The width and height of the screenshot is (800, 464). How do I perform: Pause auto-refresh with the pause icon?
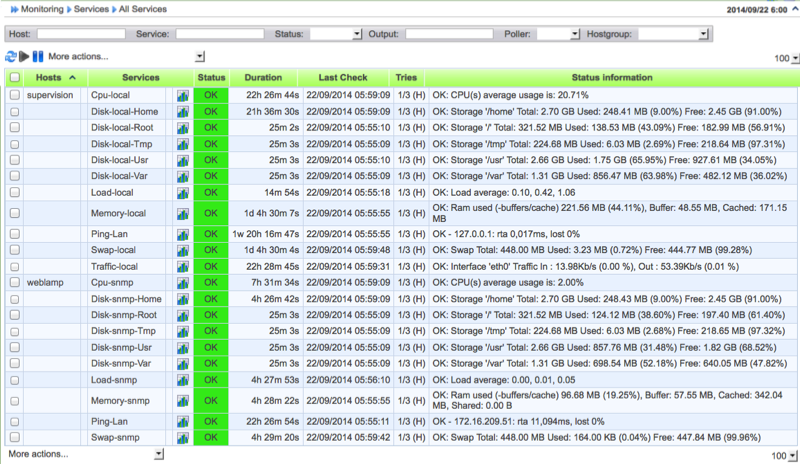[x=38, y=57]
